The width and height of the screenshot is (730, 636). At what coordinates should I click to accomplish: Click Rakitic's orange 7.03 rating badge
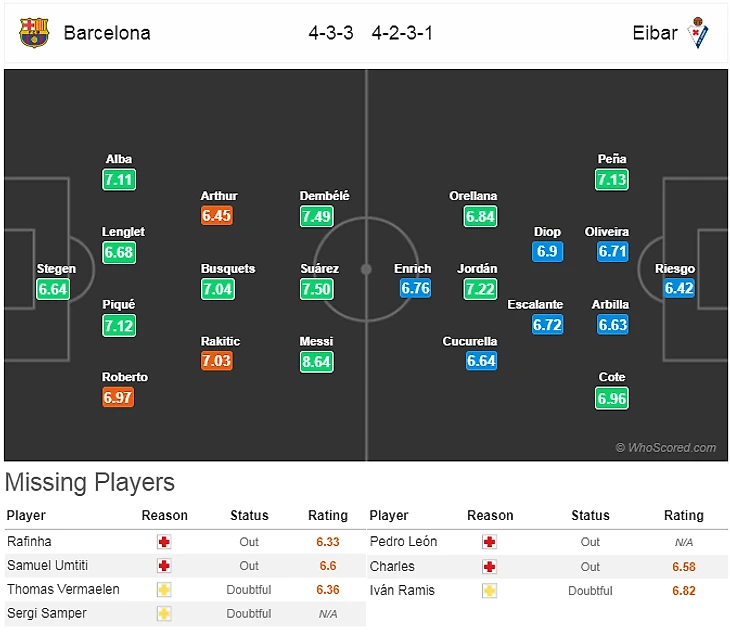click(x=217, y=361)
